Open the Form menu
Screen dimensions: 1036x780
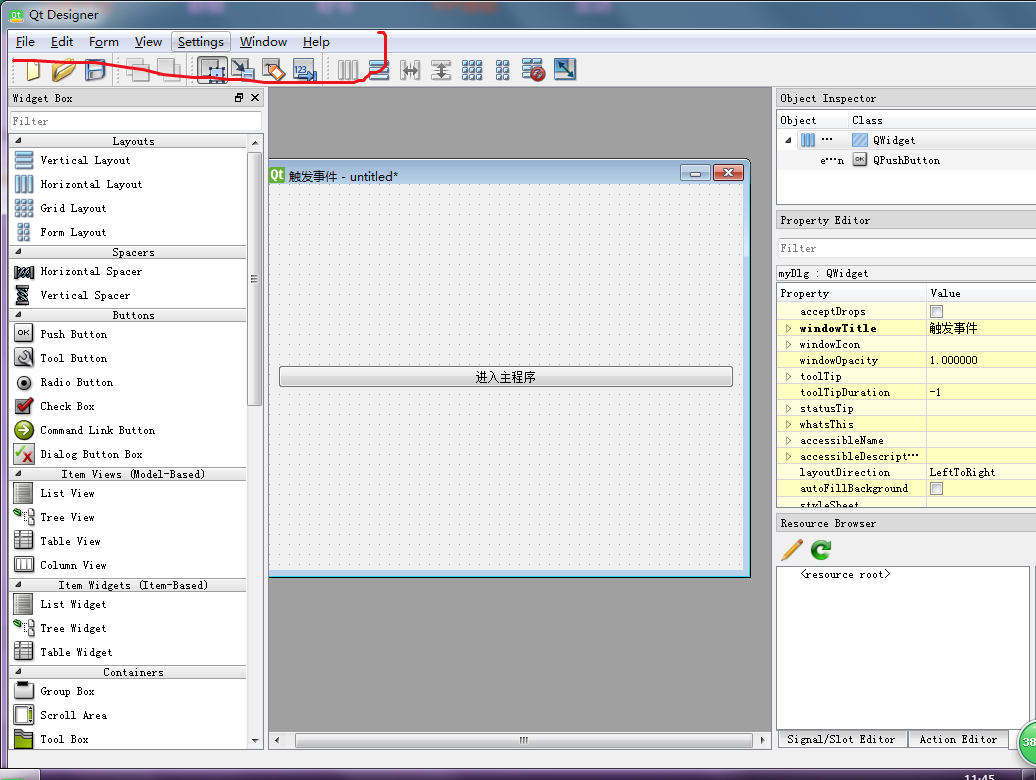(x=103, y=42)
